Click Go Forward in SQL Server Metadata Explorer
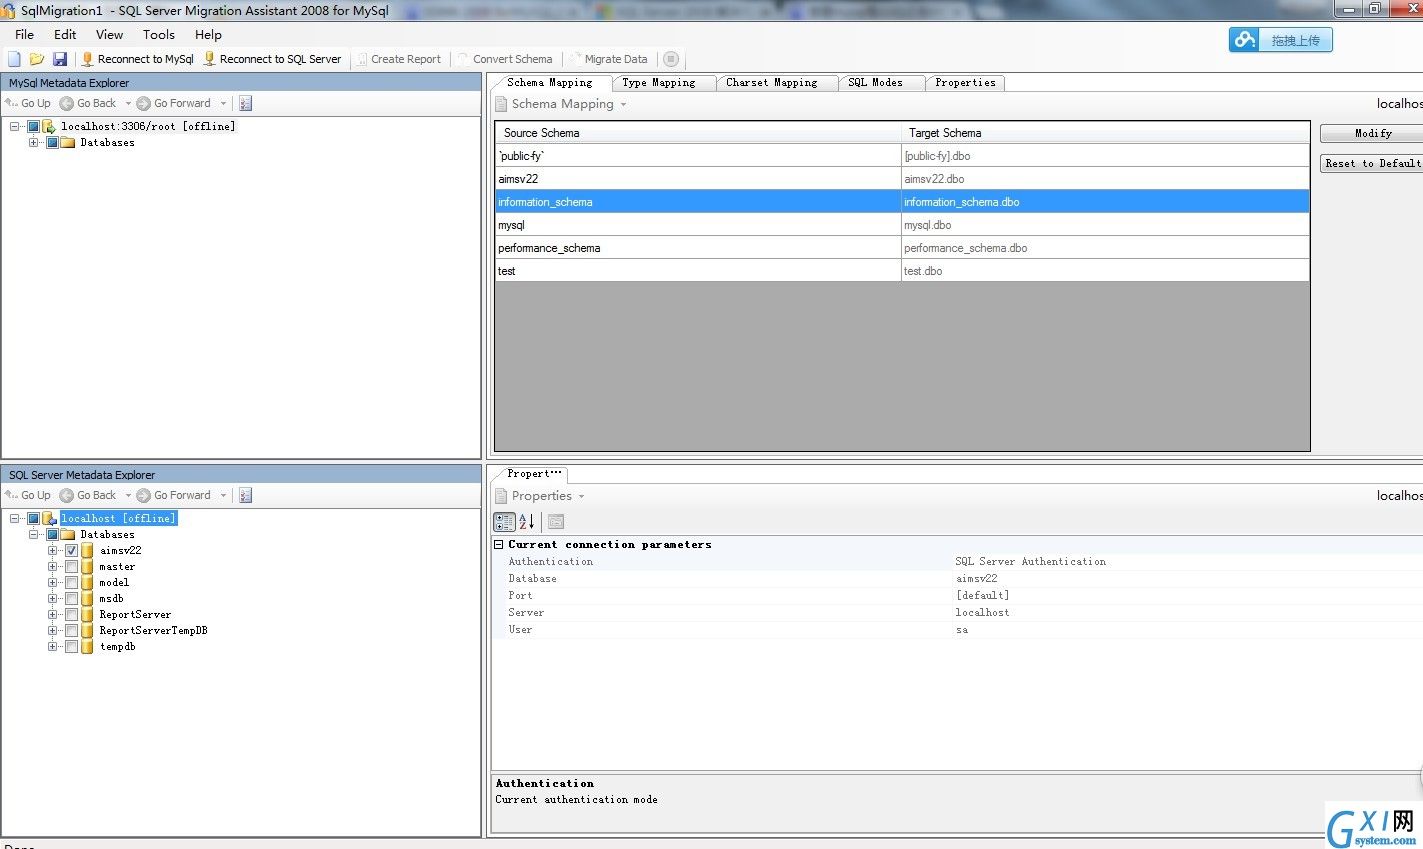This screenshot has height=849, width=1423. [174, 495]
